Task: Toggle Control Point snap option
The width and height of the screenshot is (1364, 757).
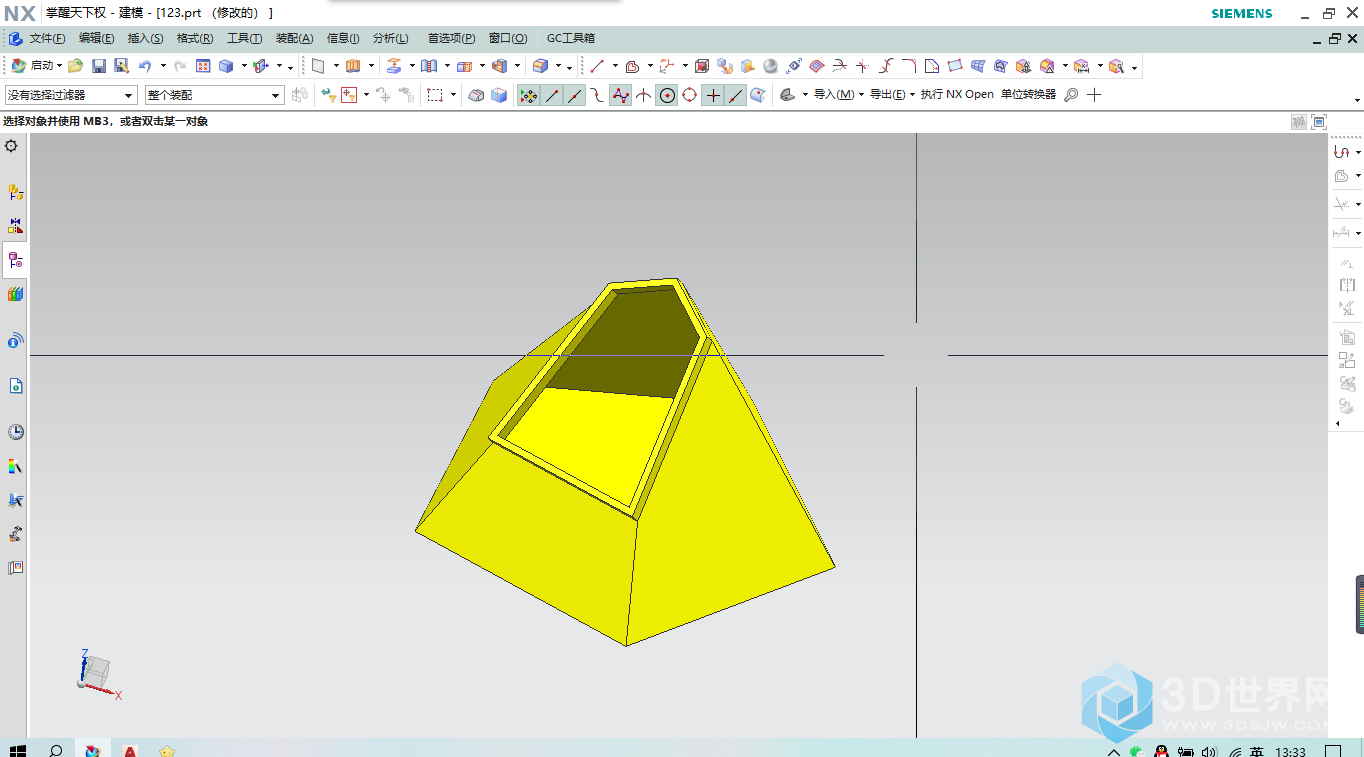Action: pyautogui.click(x=597, y=95)
